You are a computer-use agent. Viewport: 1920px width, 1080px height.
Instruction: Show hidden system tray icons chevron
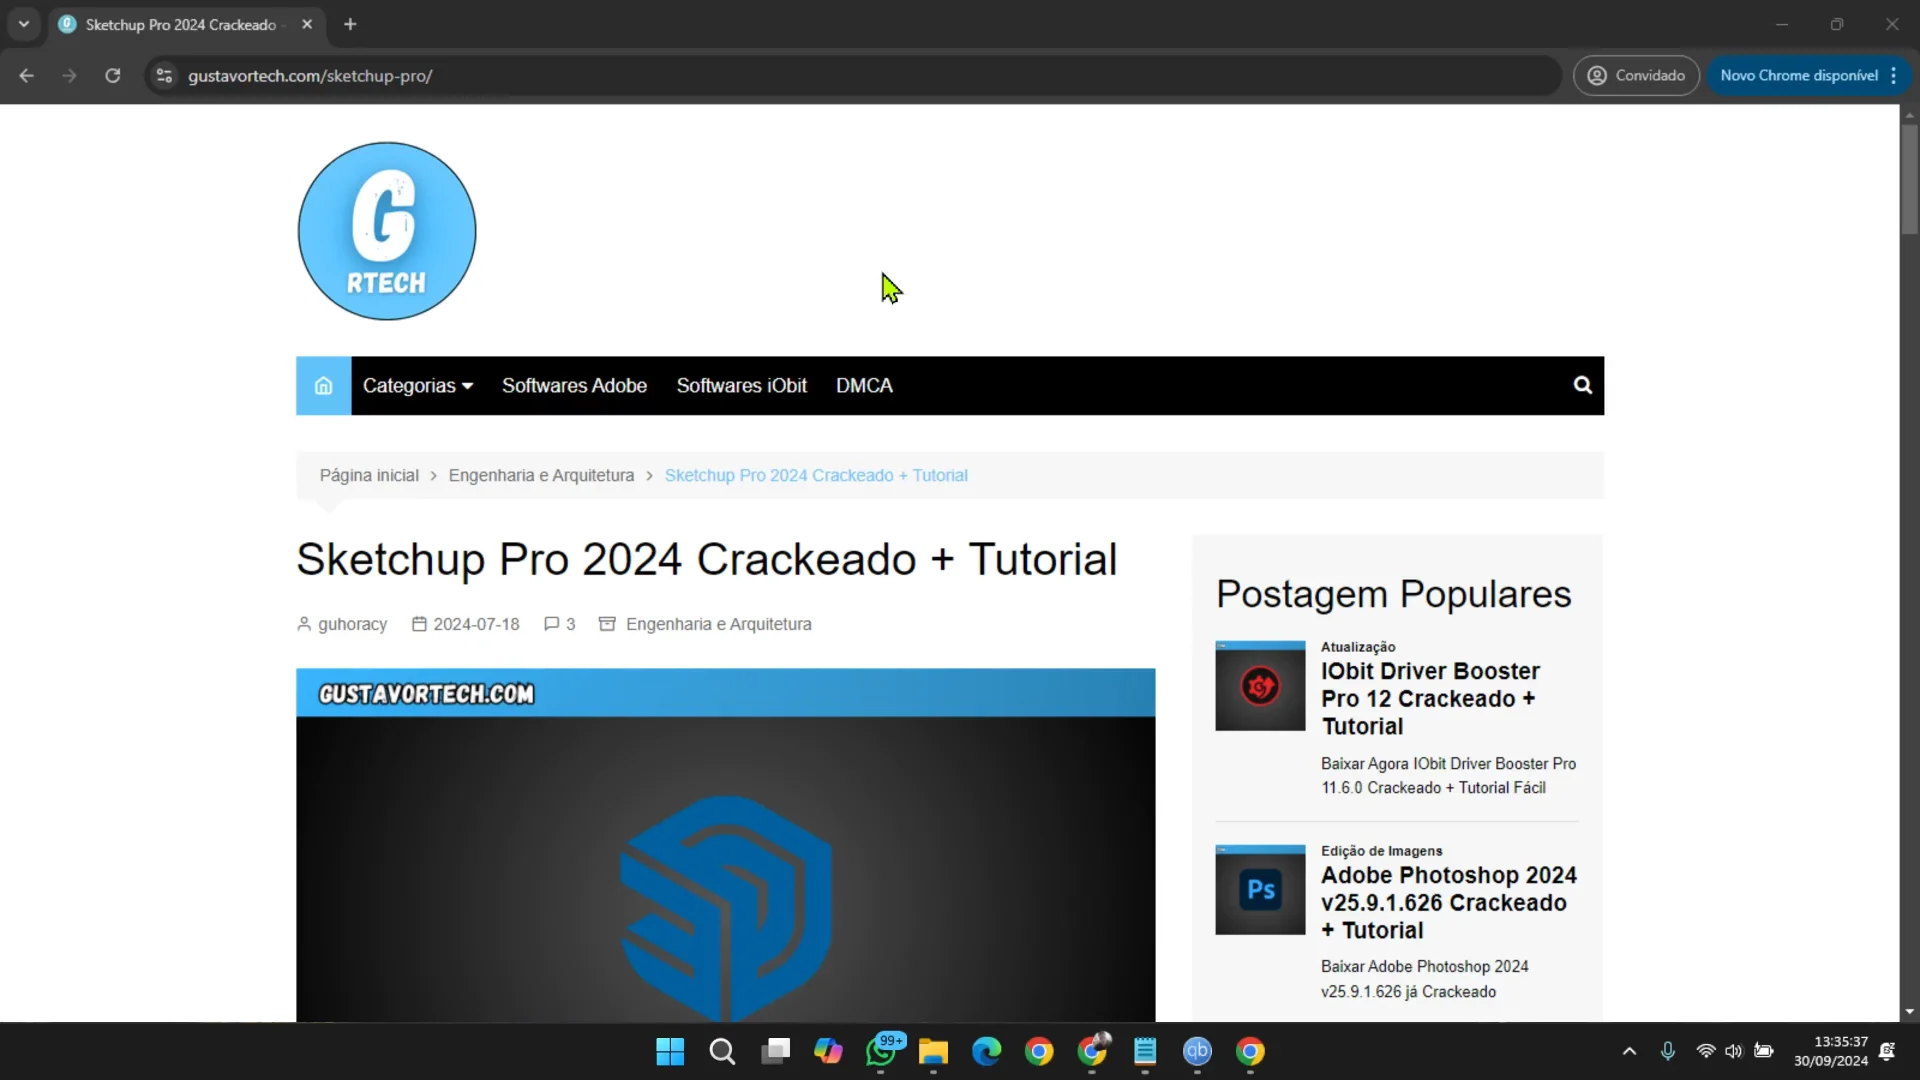coord(1629,1051)
